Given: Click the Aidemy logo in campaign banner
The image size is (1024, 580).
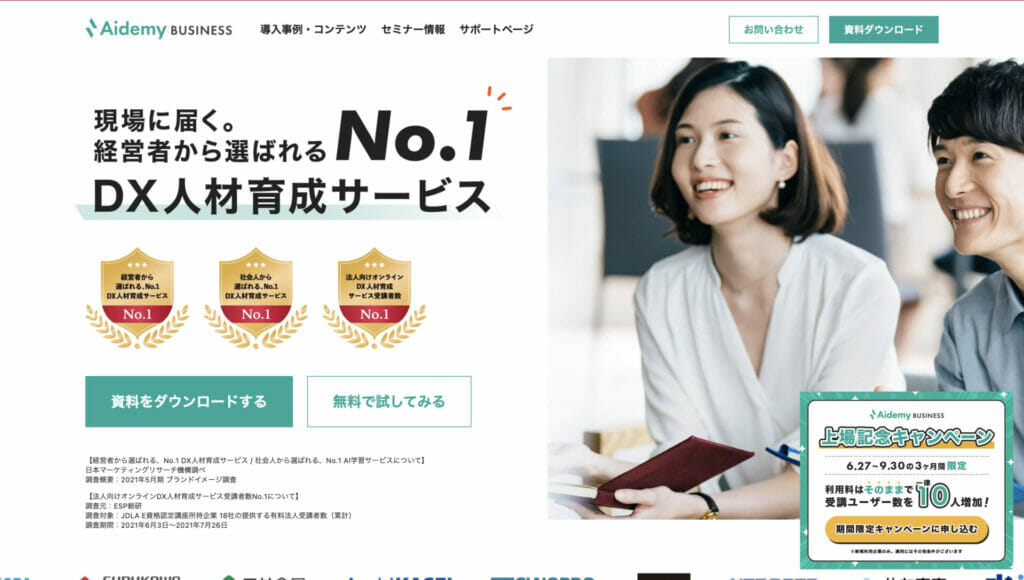Looking at the screenshot, I should [906, 415].
